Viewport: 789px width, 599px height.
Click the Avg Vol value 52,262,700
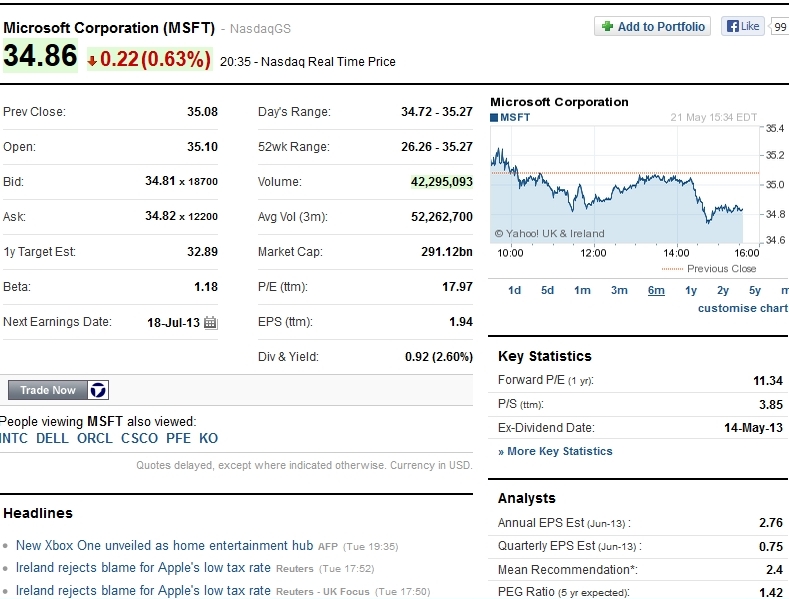tap(442, 217)
